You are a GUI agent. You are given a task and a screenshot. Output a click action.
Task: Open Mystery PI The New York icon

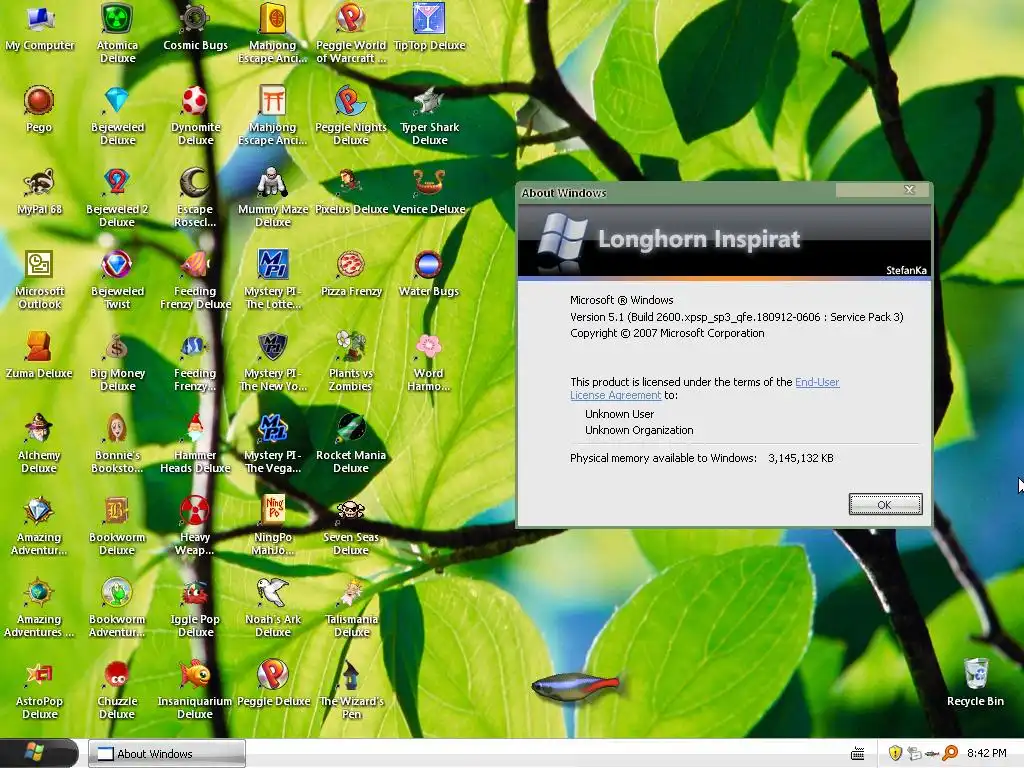tap(272, 361)
